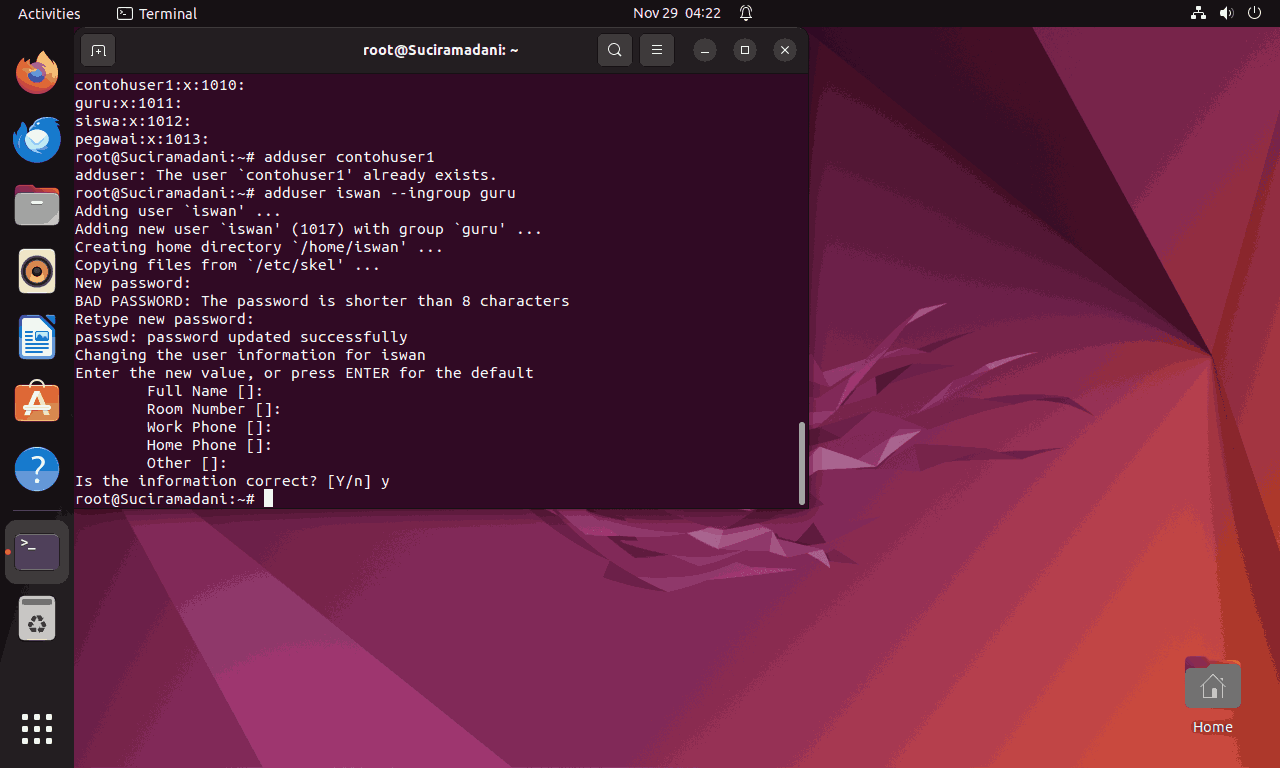Open the Help application
The image size is (1280, 768).
37,469
